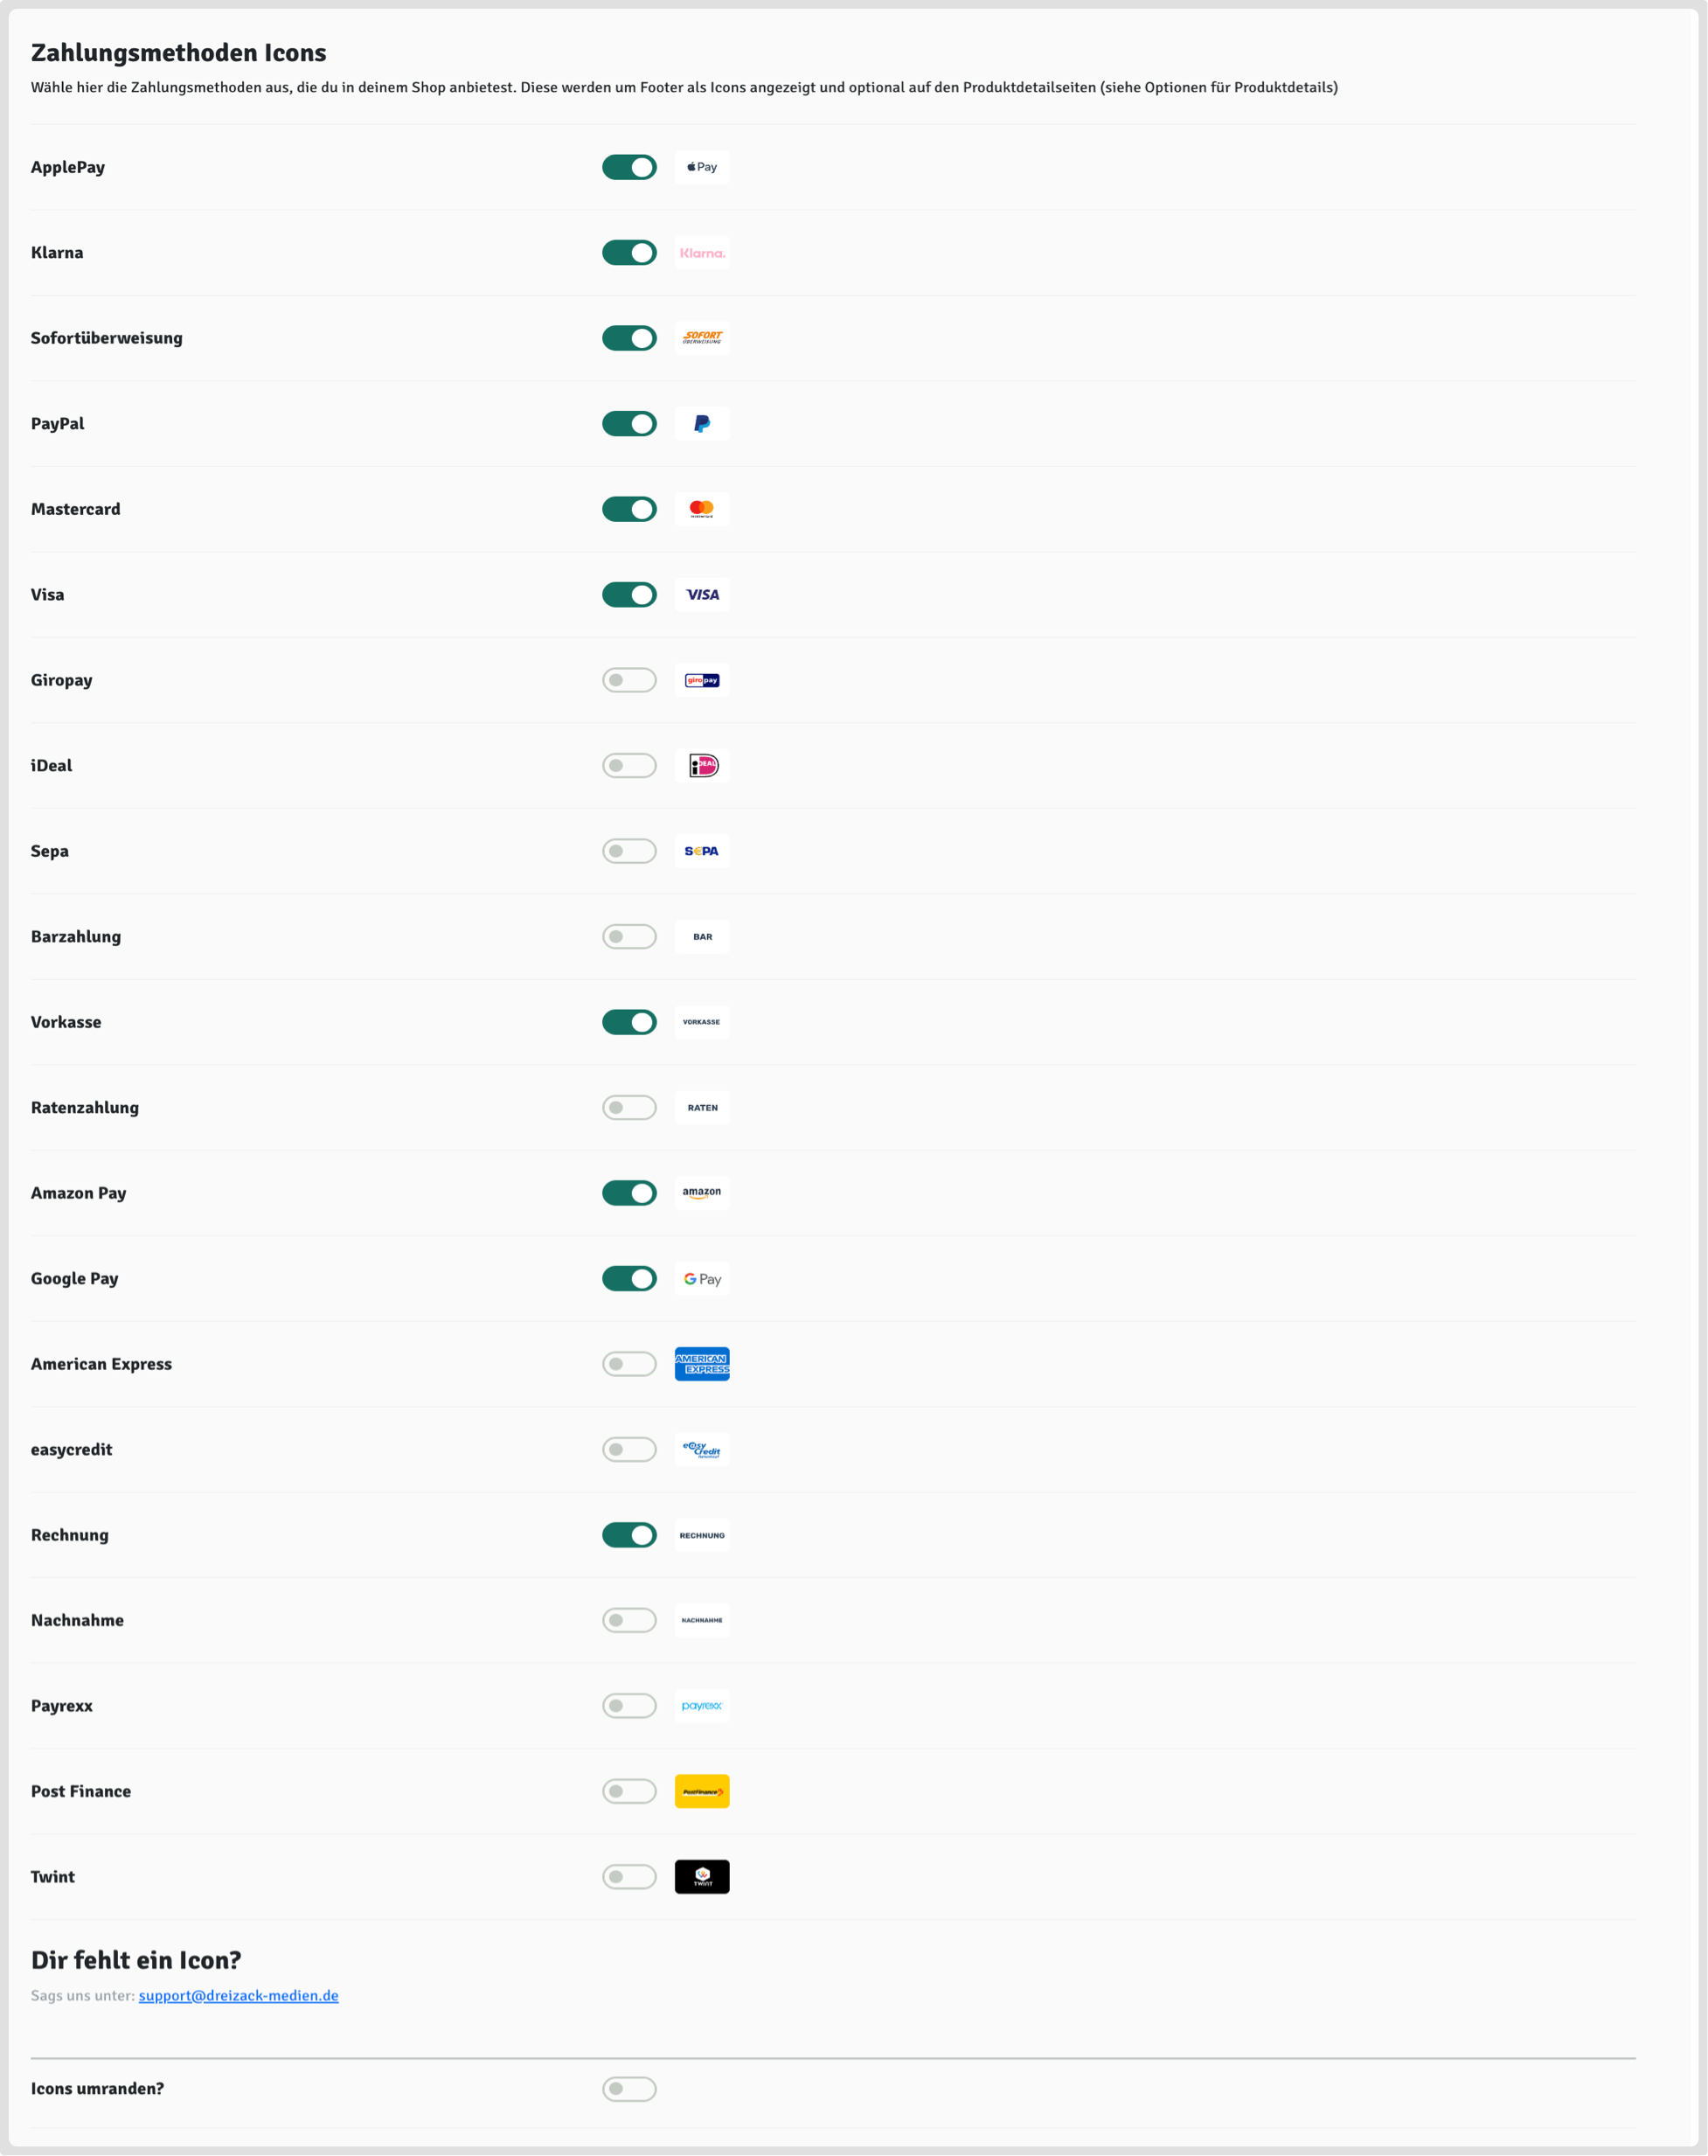The height and width of the screenshot is (2156, 1708).
Task: Turn off the Amazon Pay toggle
Action: coord(629,1193)
